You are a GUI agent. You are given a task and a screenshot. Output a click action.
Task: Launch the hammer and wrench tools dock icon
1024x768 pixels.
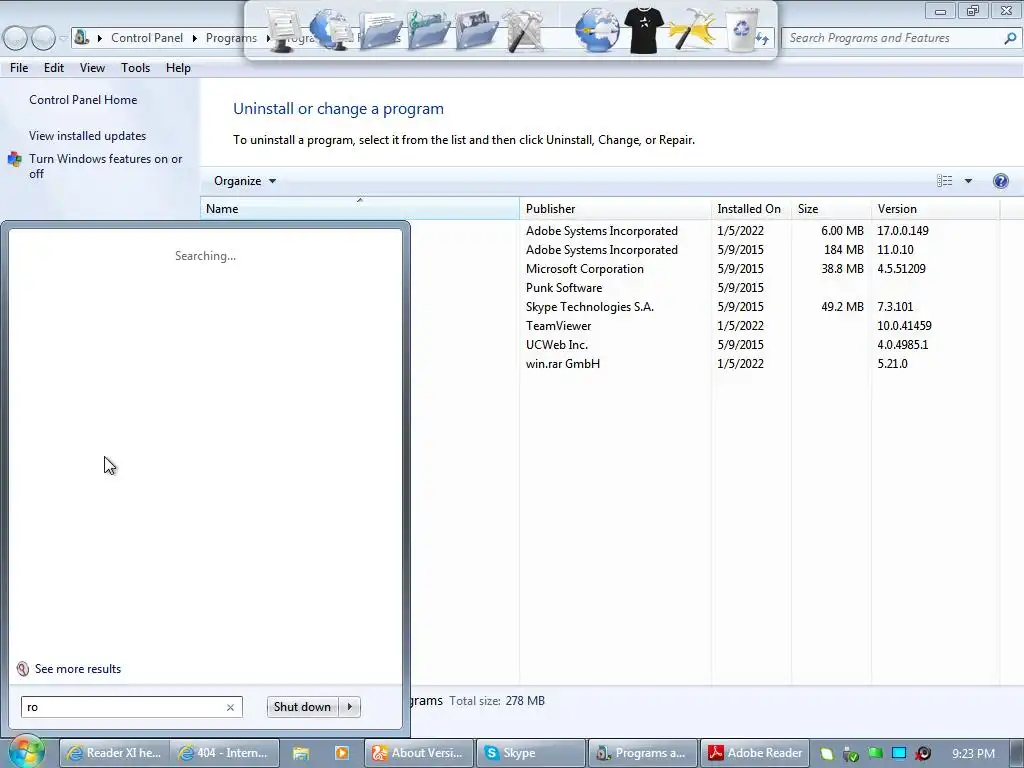pos(524,30)
